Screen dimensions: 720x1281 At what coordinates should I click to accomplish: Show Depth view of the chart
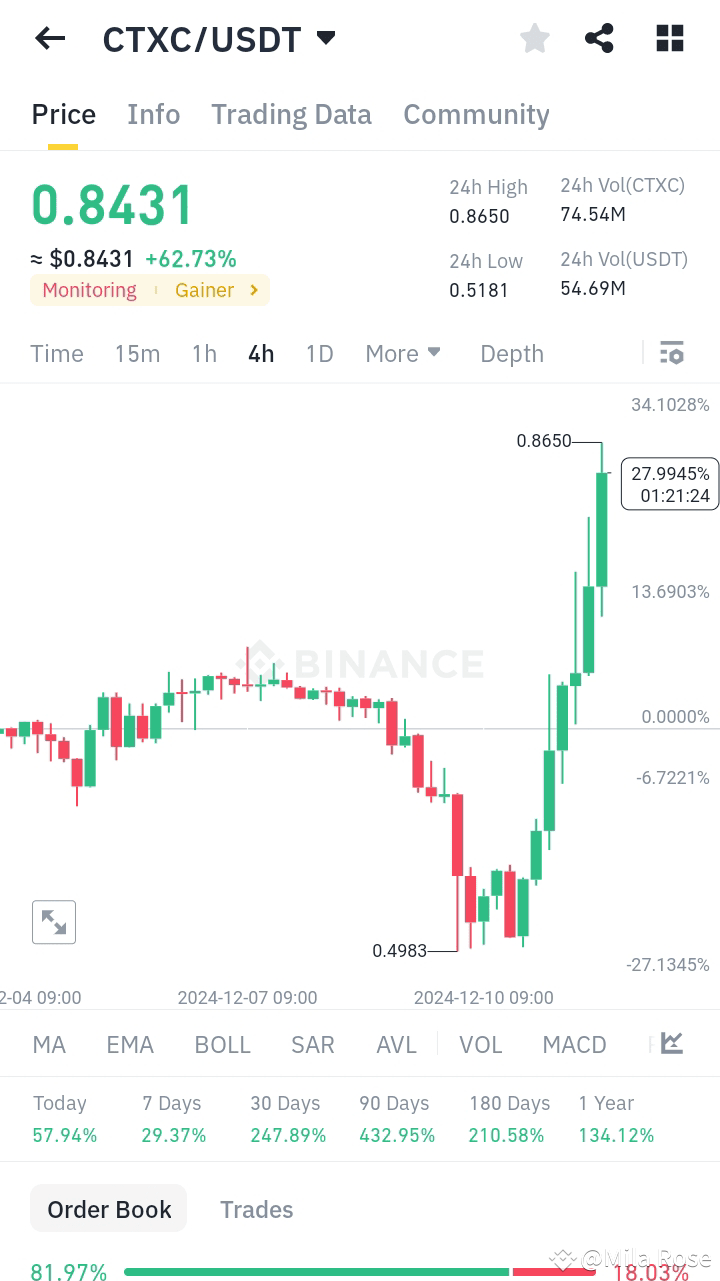click(511, 353)
